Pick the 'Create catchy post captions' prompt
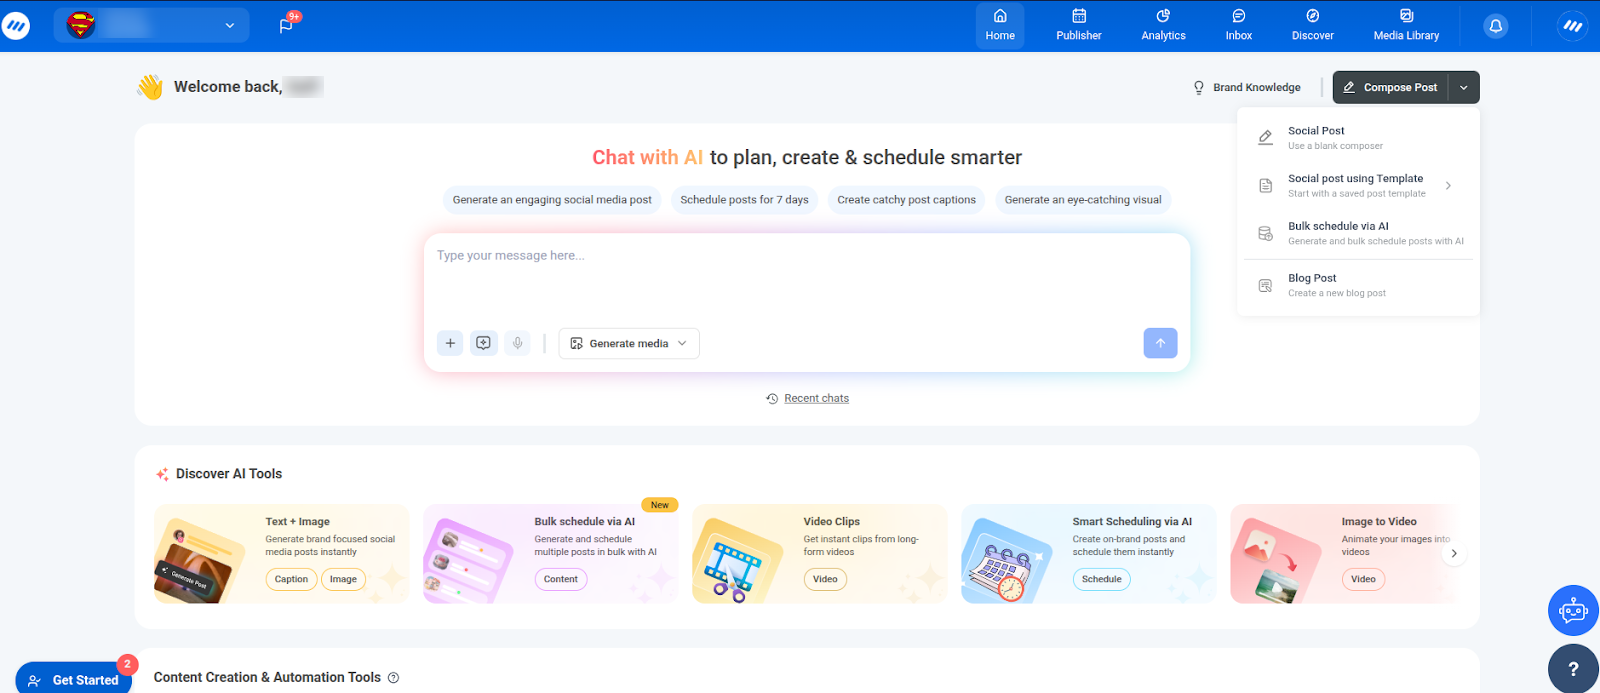This screenshot has height=693, width=1600. pos(906,200)
